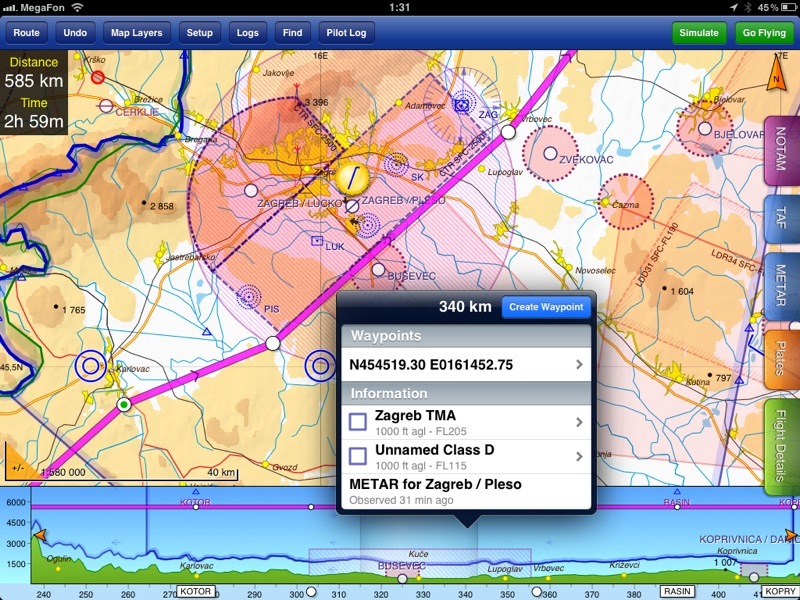Tap the yellow weather icon over Zagreb
The width and height of the screenshot is (800, 600).
pos(352,179)
